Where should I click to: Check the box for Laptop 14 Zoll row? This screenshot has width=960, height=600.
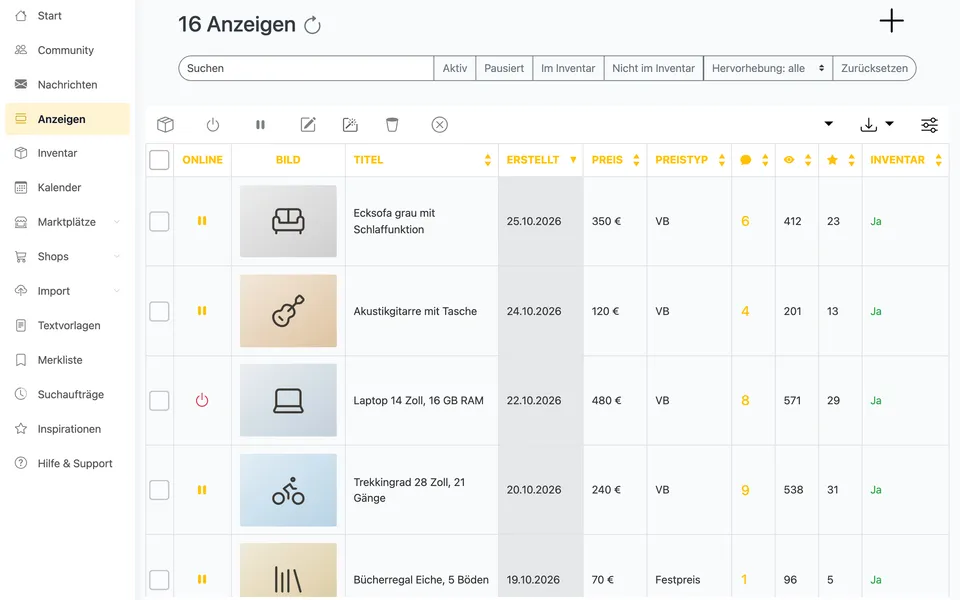tap(159, 400)
